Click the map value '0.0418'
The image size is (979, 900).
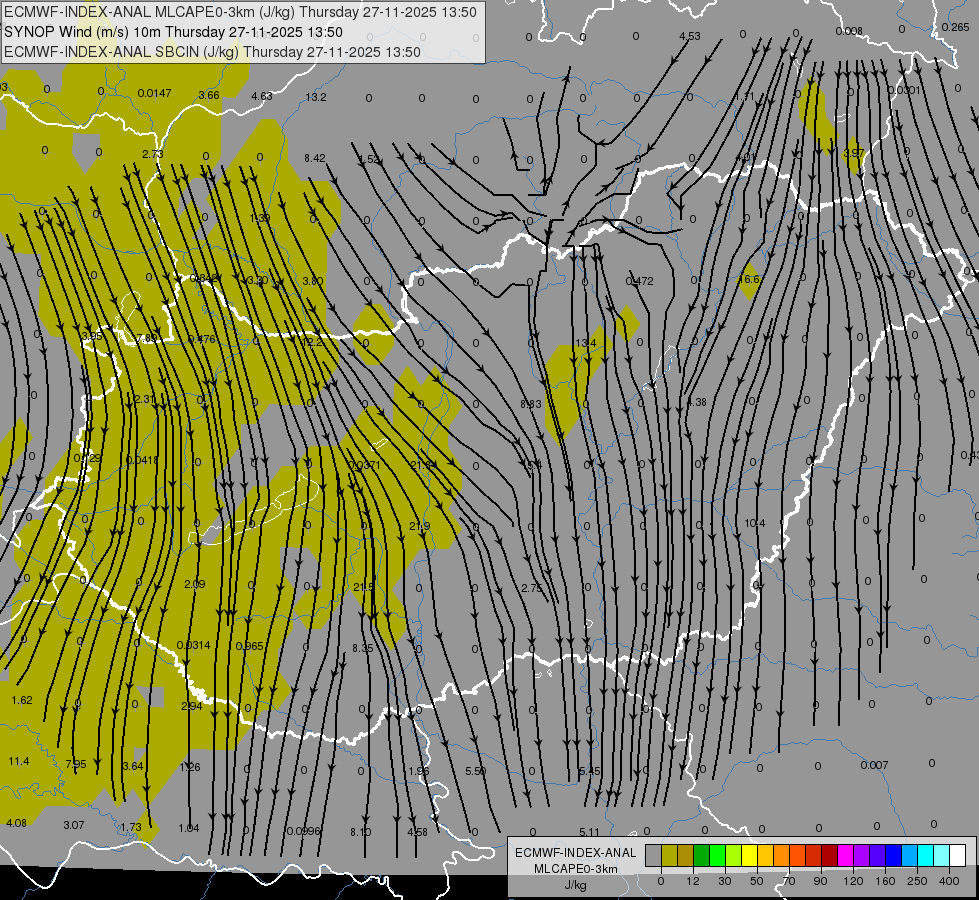pos(142,460)
